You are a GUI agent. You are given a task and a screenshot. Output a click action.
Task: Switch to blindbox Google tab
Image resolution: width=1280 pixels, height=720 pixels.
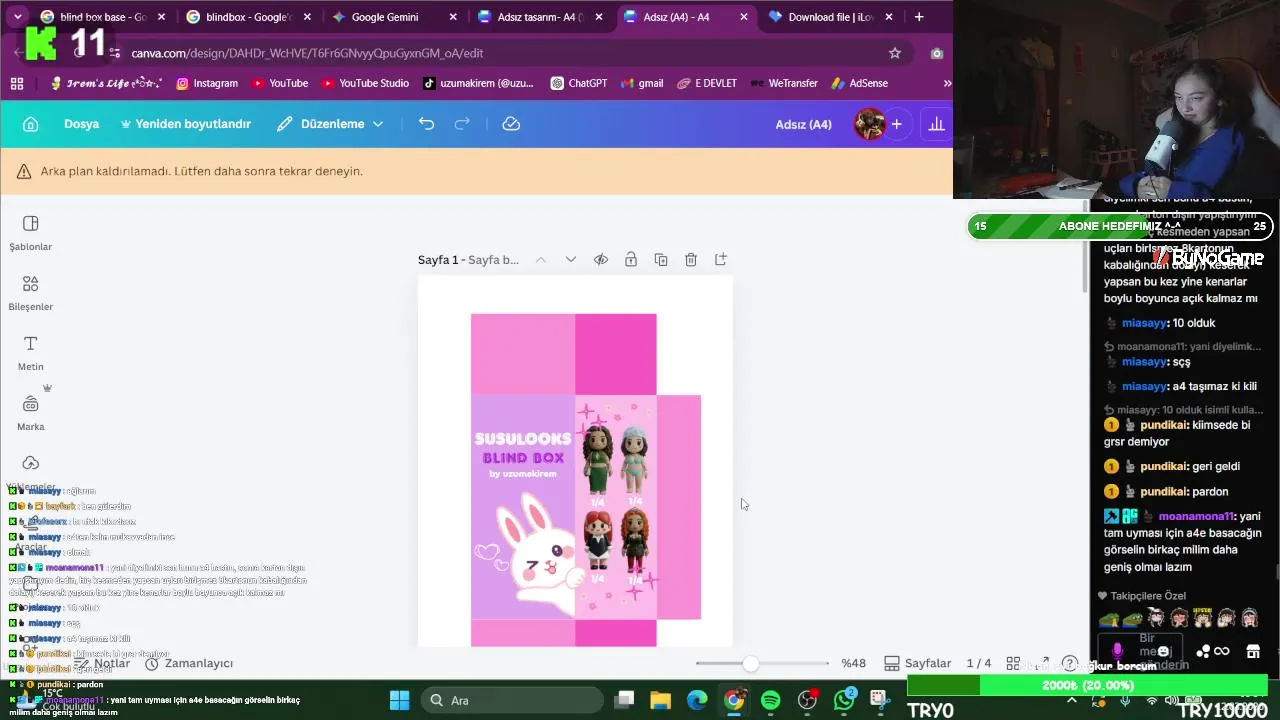click(x=248, y=17)
